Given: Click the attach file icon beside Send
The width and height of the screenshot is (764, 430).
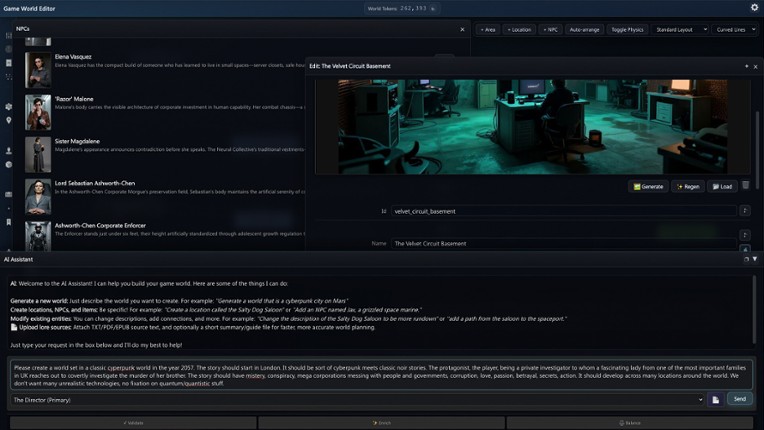Looking at the screenshot, I should [716, 399].
